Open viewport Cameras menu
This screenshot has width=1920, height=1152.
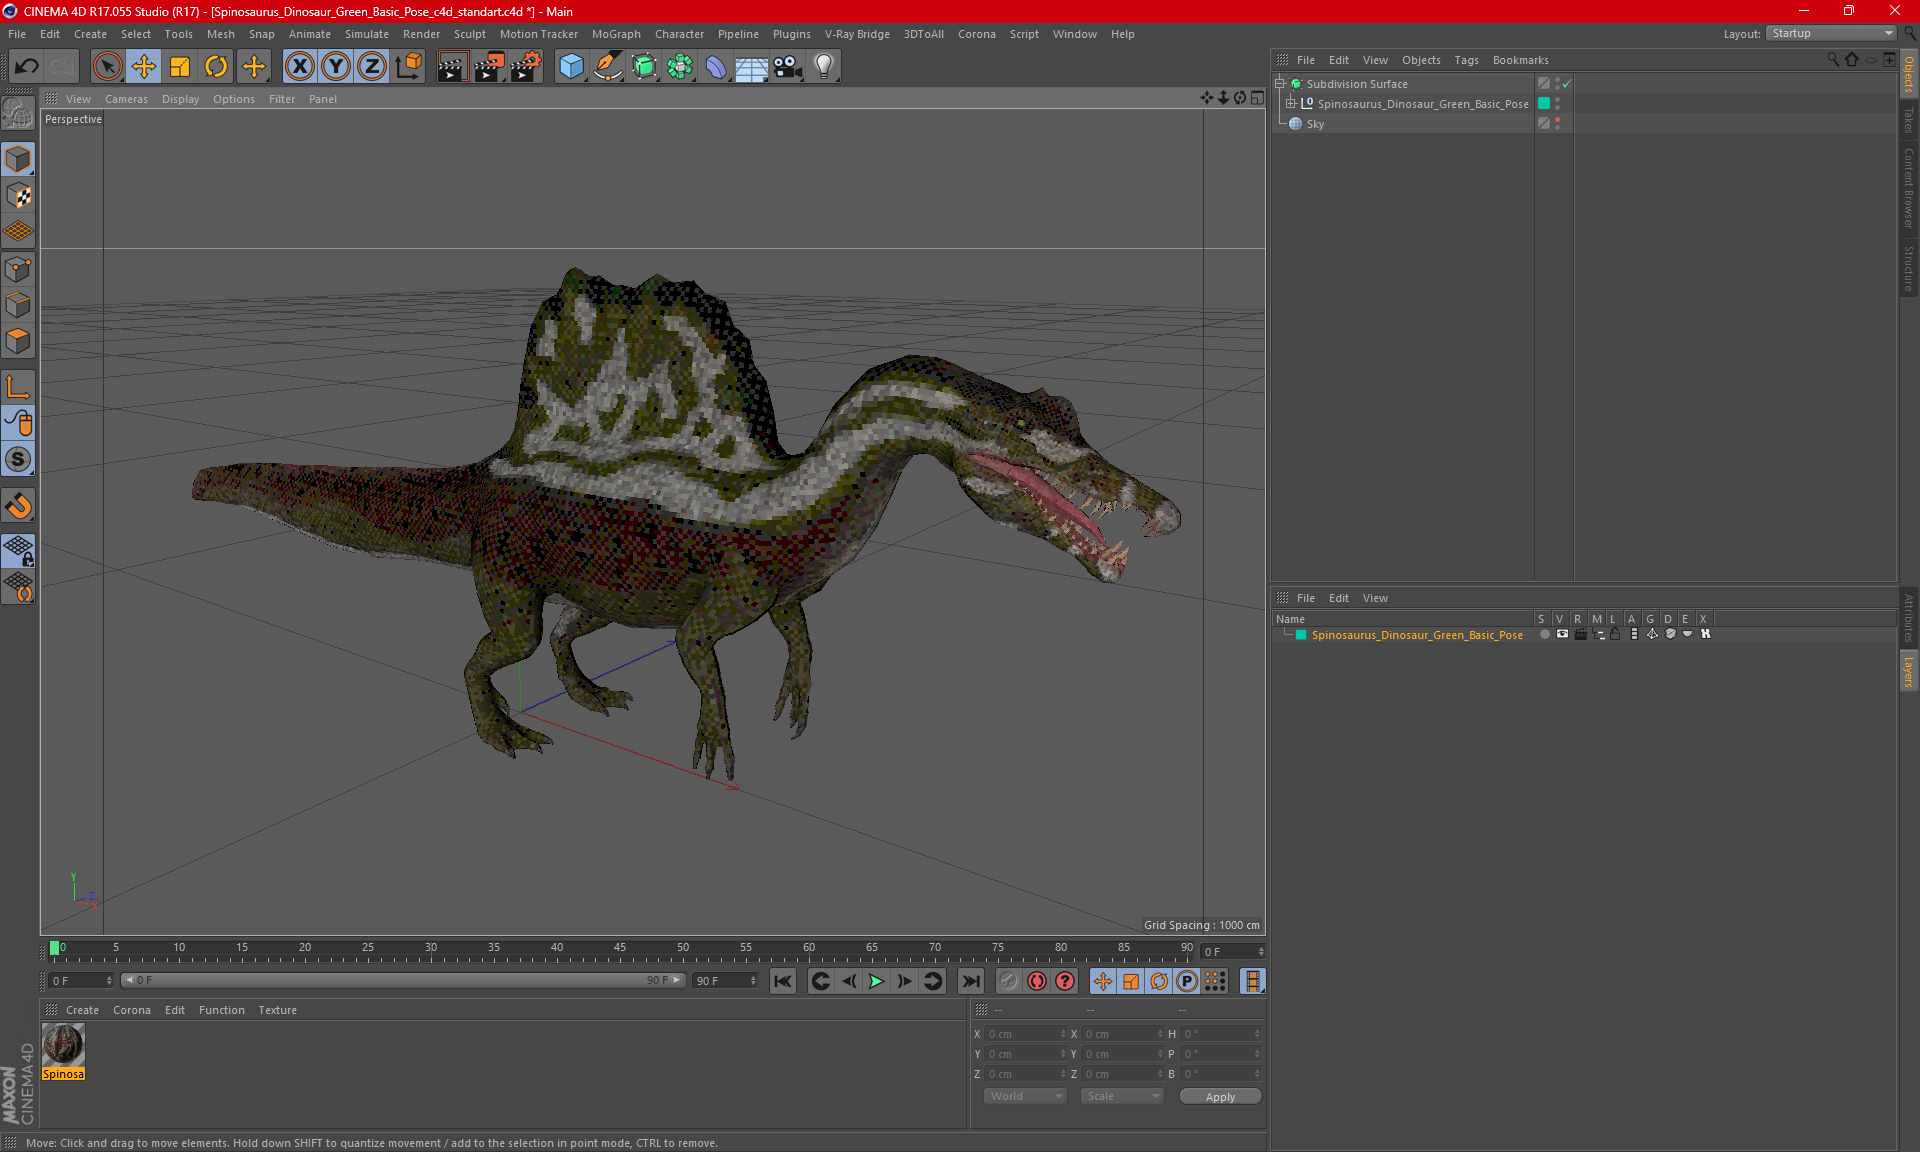pyautogui.click(x=126, y=99)
